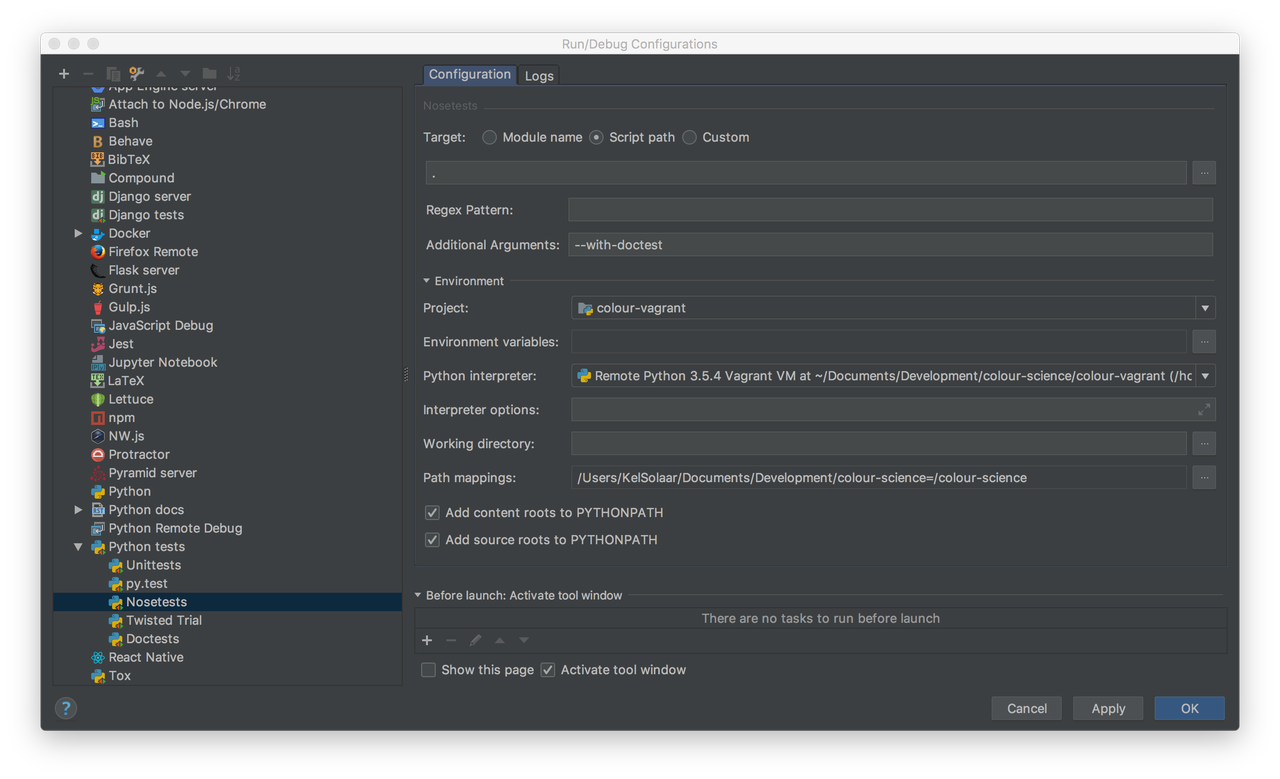
Task: Click the Add New Configuration plus icon
Action: [64, 74]
